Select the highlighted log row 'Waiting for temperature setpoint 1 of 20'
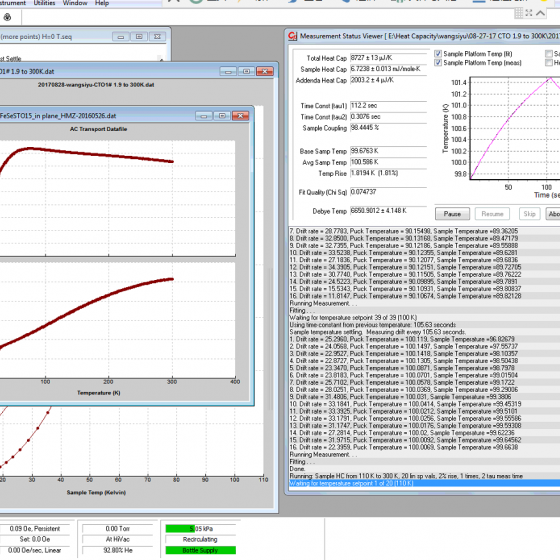560x560 pixels. click(424, 483)
